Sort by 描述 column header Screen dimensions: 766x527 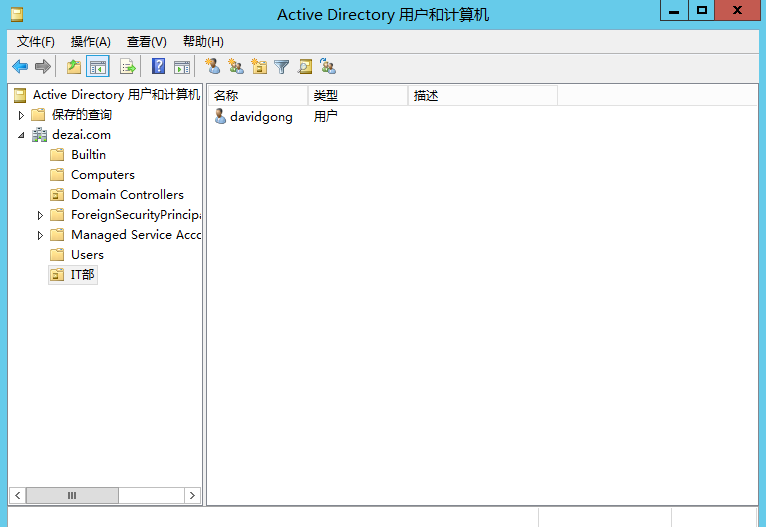tap(483, 96)
